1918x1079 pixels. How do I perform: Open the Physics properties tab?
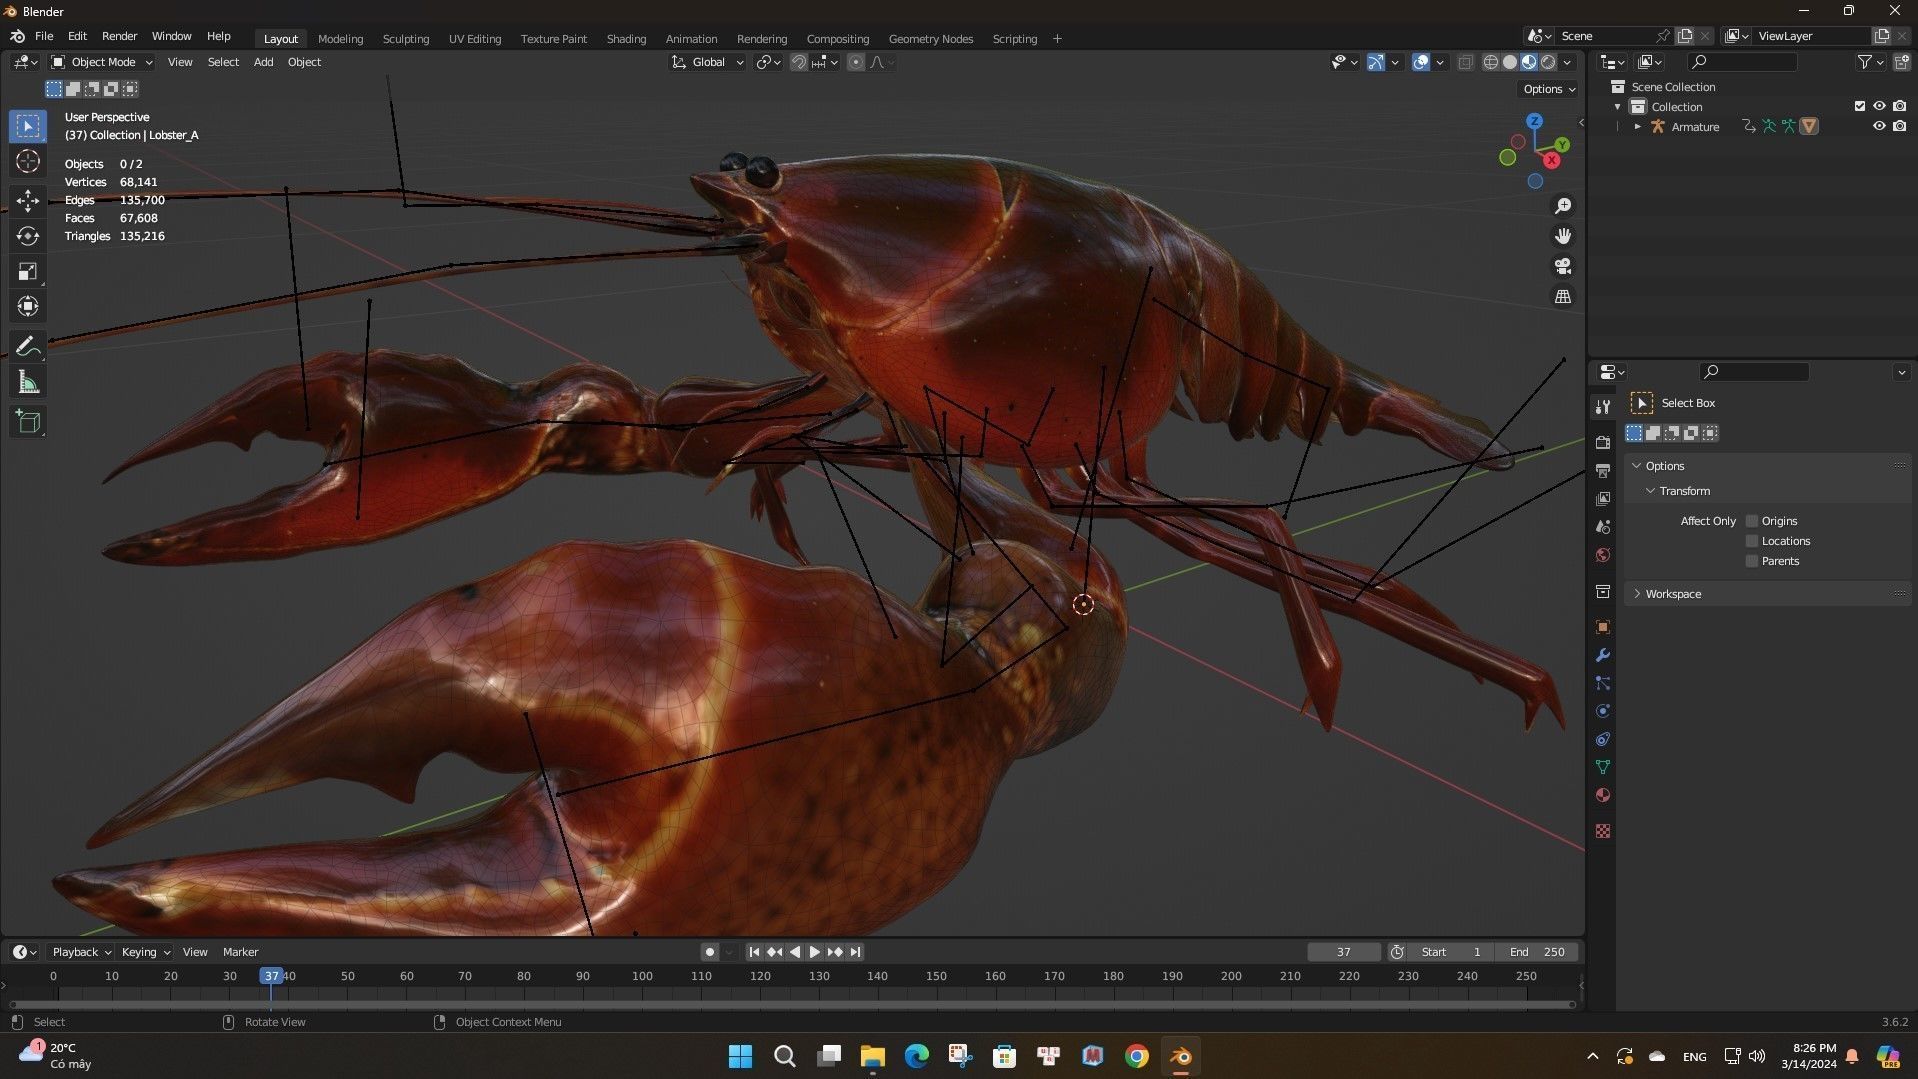tap(1603, 711)
